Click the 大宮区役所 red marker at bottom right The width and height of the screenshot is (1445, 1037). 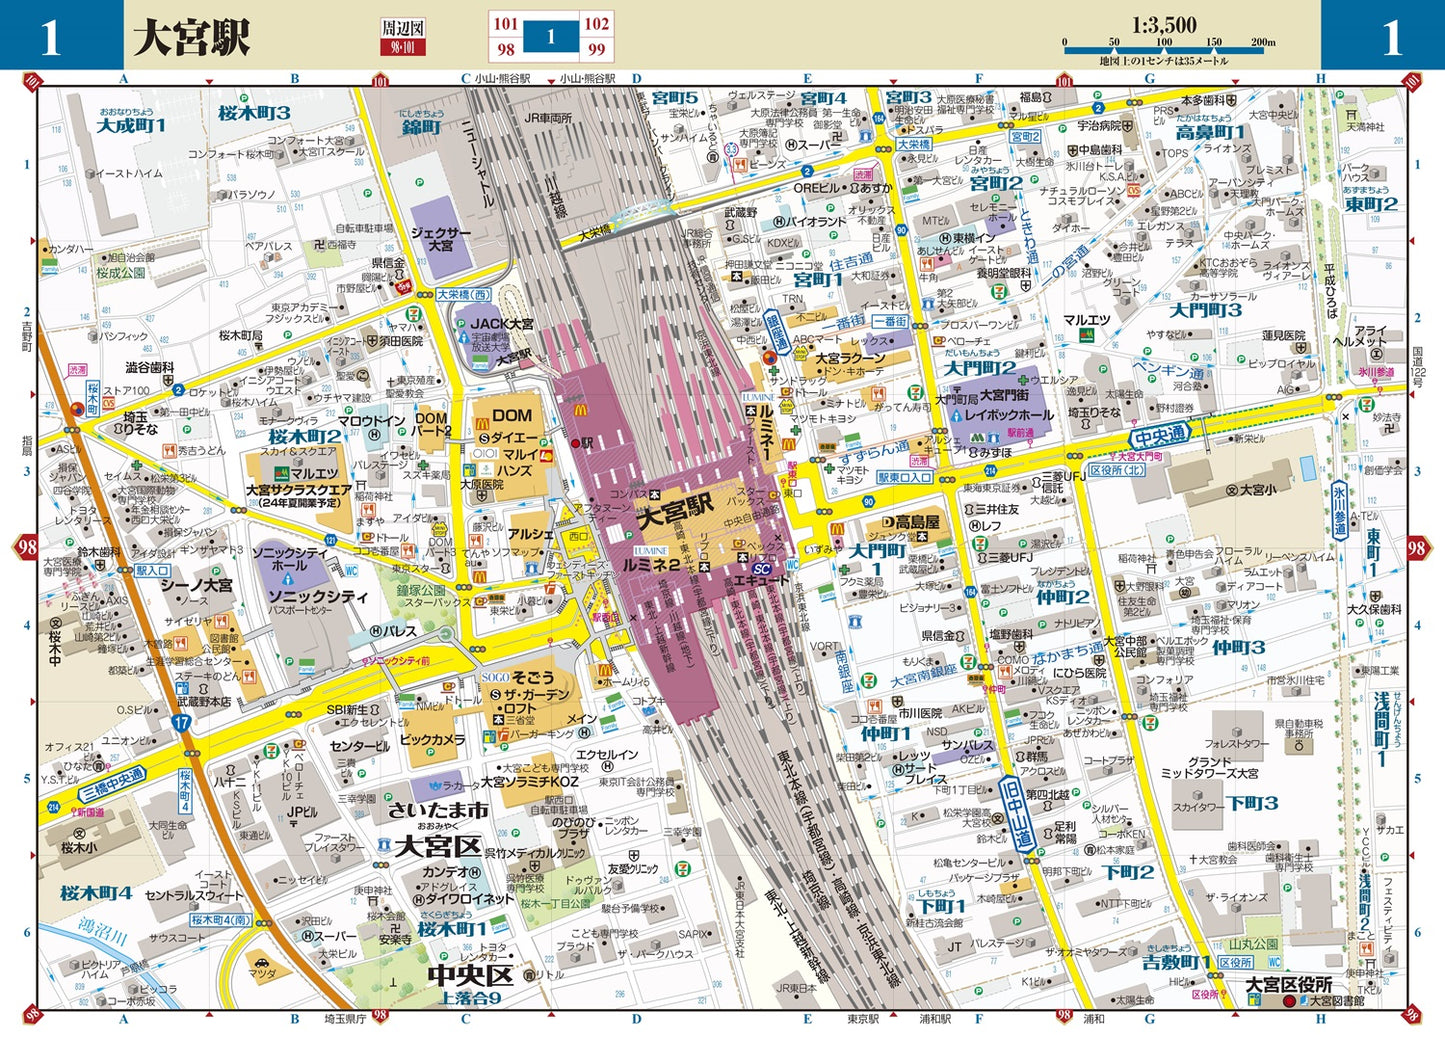click(x=1289, y=1001)
